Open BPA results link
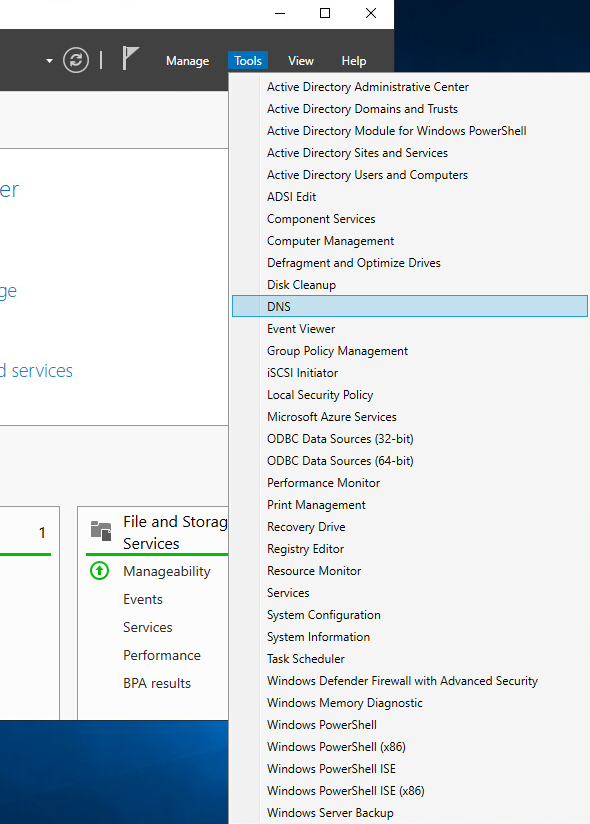Screen dimensions: 590x824 coord(157,683)
